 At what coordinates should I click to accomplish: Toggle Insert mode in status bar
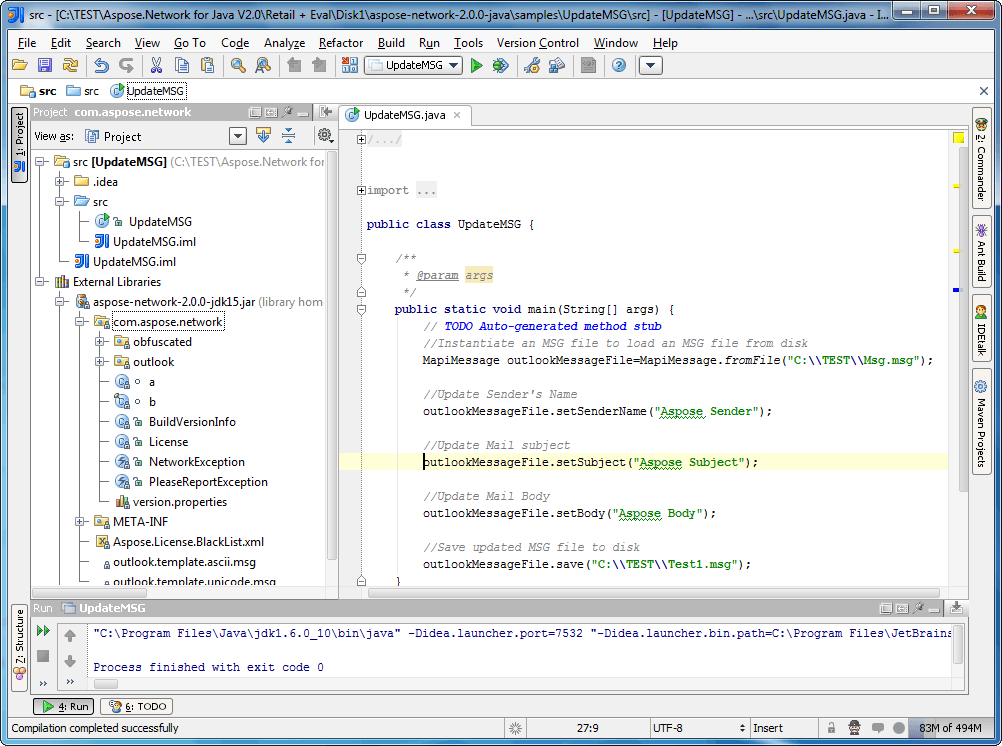(x=767, y=728)
